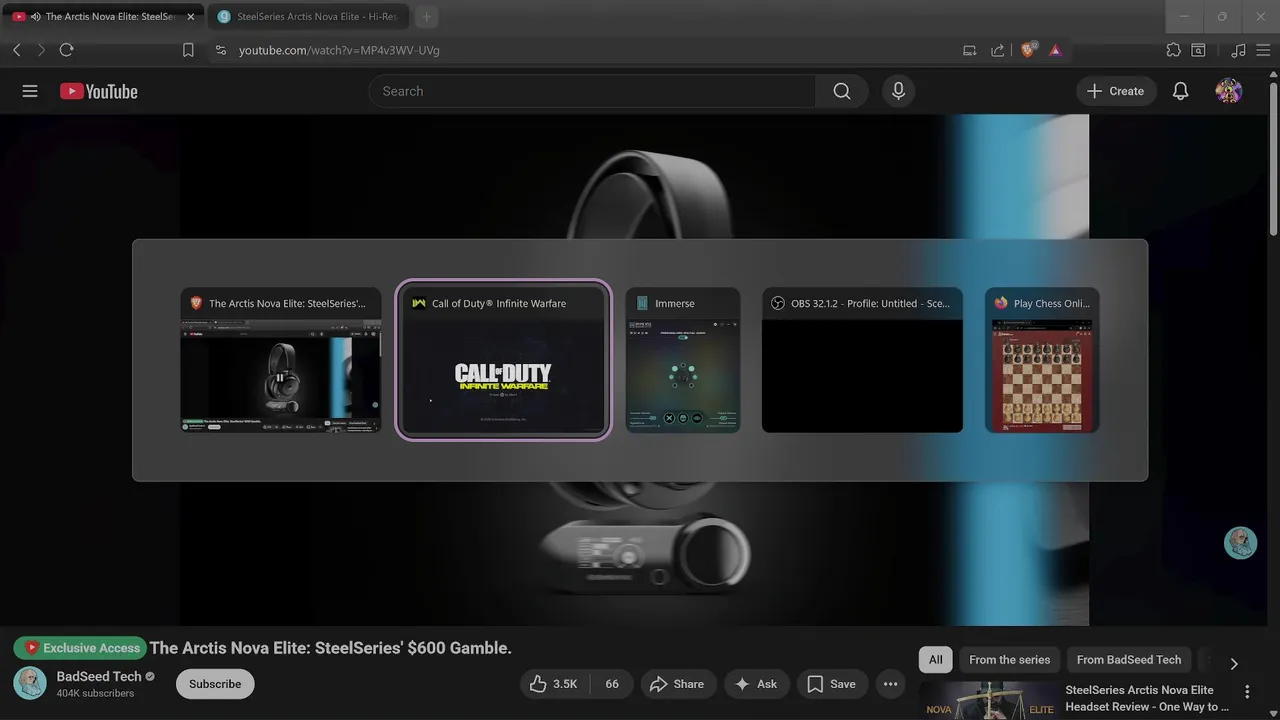1280x720 pixels.
Task: Open site settings icon beside the URL
Action: click(x=221, y=50)
